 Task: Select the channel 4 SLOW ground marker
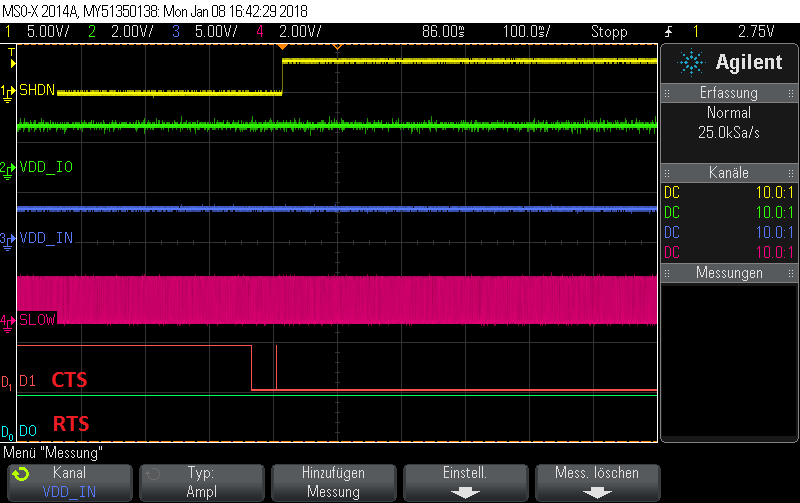pyautogui.click(x=8, y=323)
